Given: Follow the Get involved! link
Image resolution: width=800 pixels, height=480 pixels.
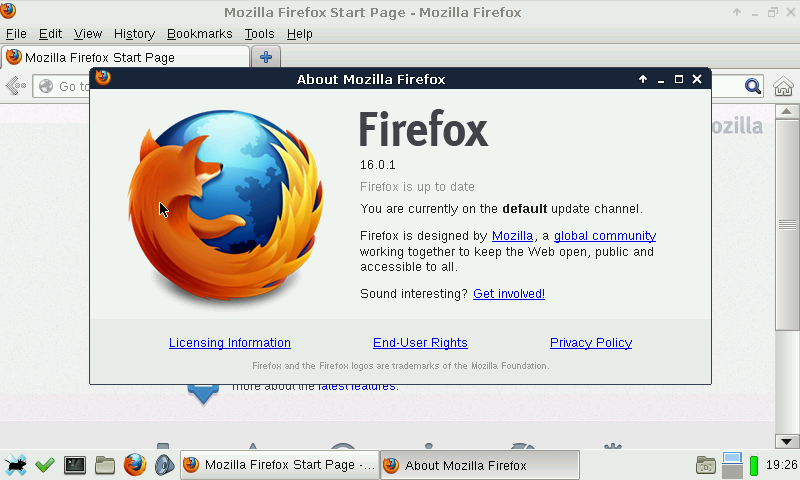Looking at the screenshot, I should tap(509, 294).
